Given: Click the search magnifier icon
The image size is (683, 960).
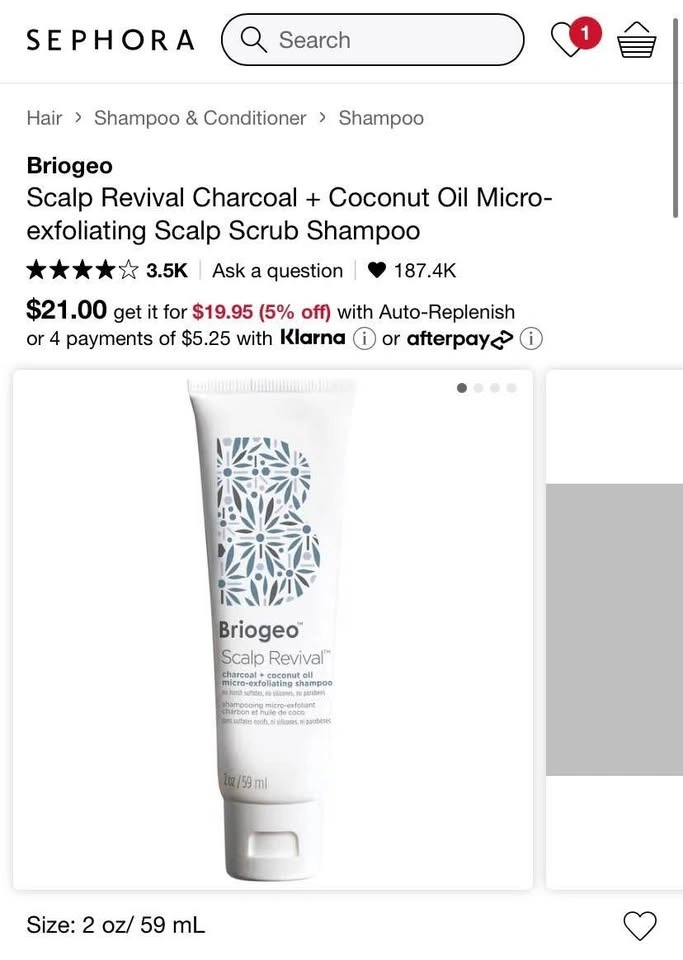Looking at the screenshot, I should [253, 40].
